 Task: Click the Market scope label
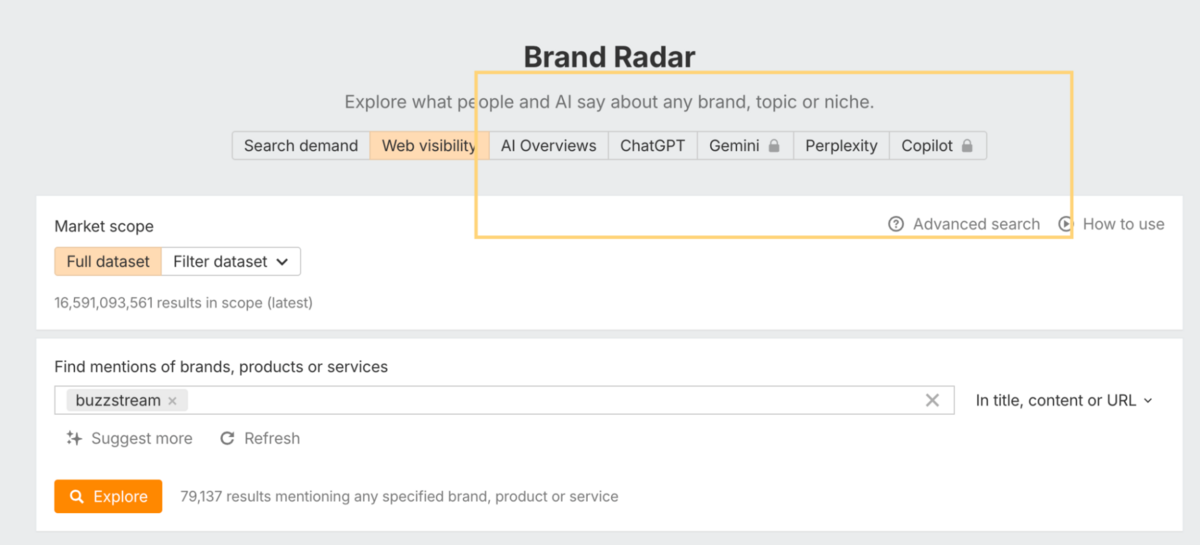click(x=104, y=226)
